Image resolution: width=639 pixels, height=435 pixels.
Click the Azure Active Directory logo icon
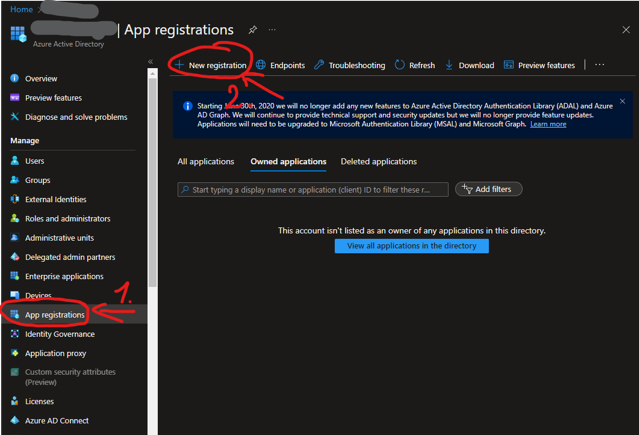(18, 34)
